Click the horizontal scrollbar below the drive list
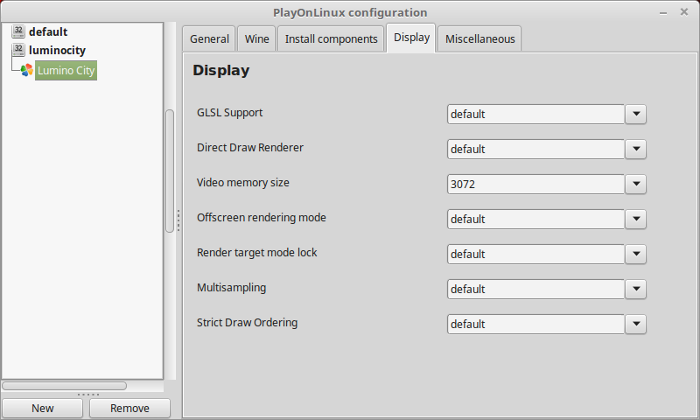700x420 pixels. click(64, 385)
